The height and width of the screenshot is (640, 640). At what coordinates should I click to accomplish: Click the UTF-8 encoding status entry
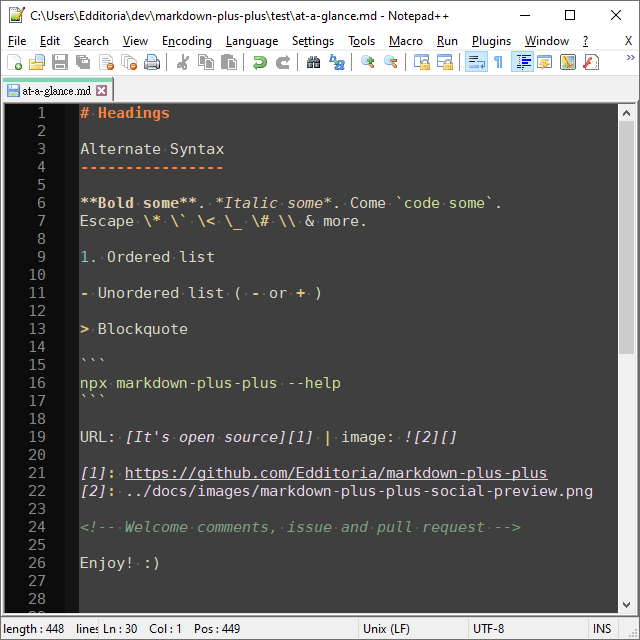tap(488, 629)
